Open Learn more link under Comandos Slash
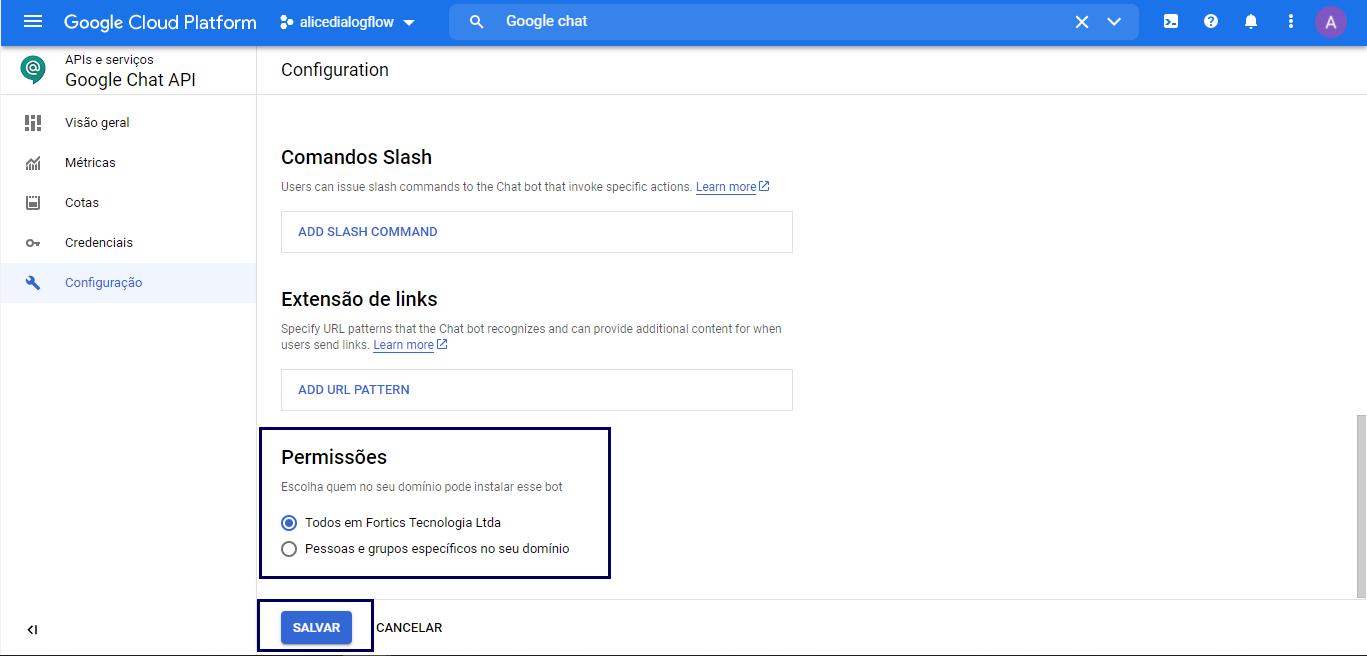1367x656 pixels. (732, 187)
